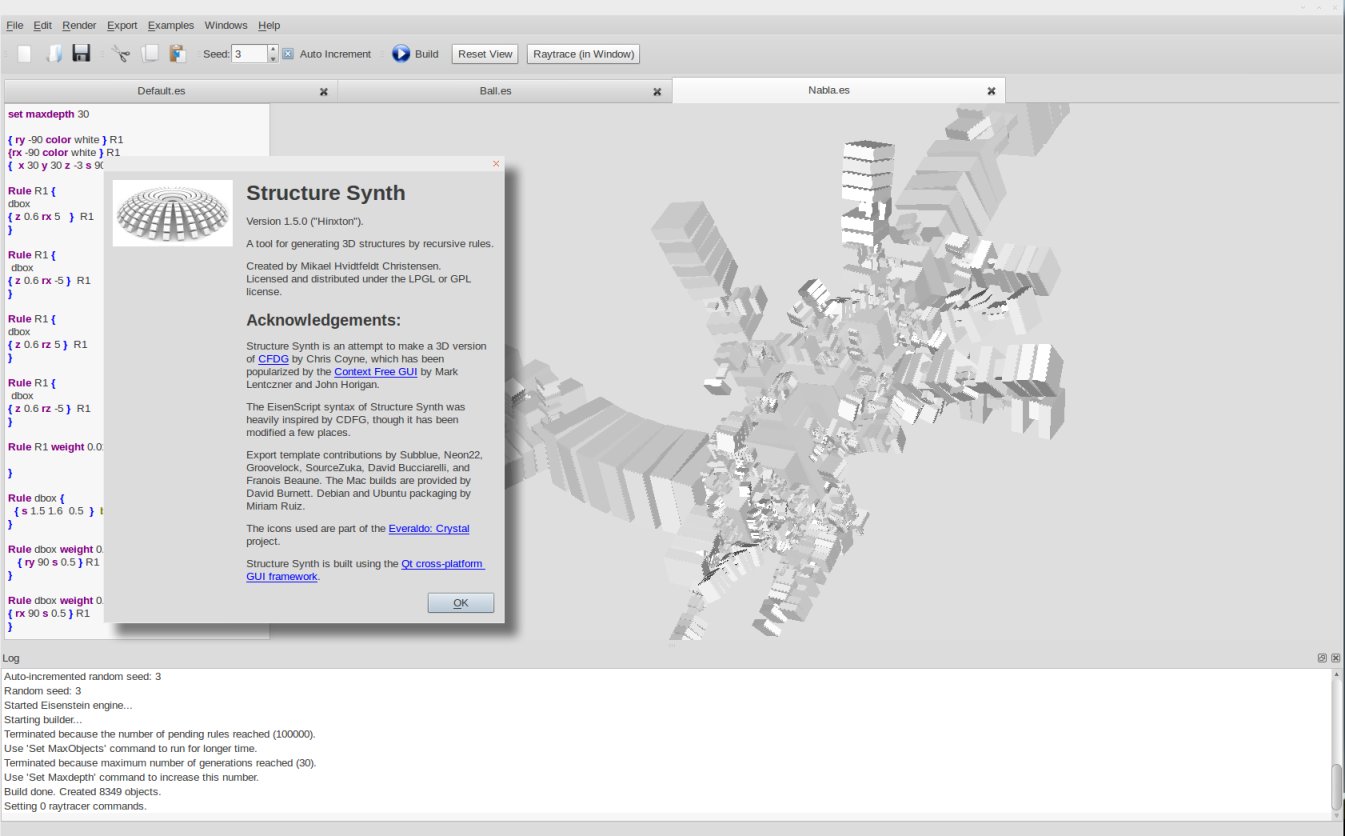Screen dimensions: 1345x836
Task: Close the Default.es tab
Action: [323, 91]
